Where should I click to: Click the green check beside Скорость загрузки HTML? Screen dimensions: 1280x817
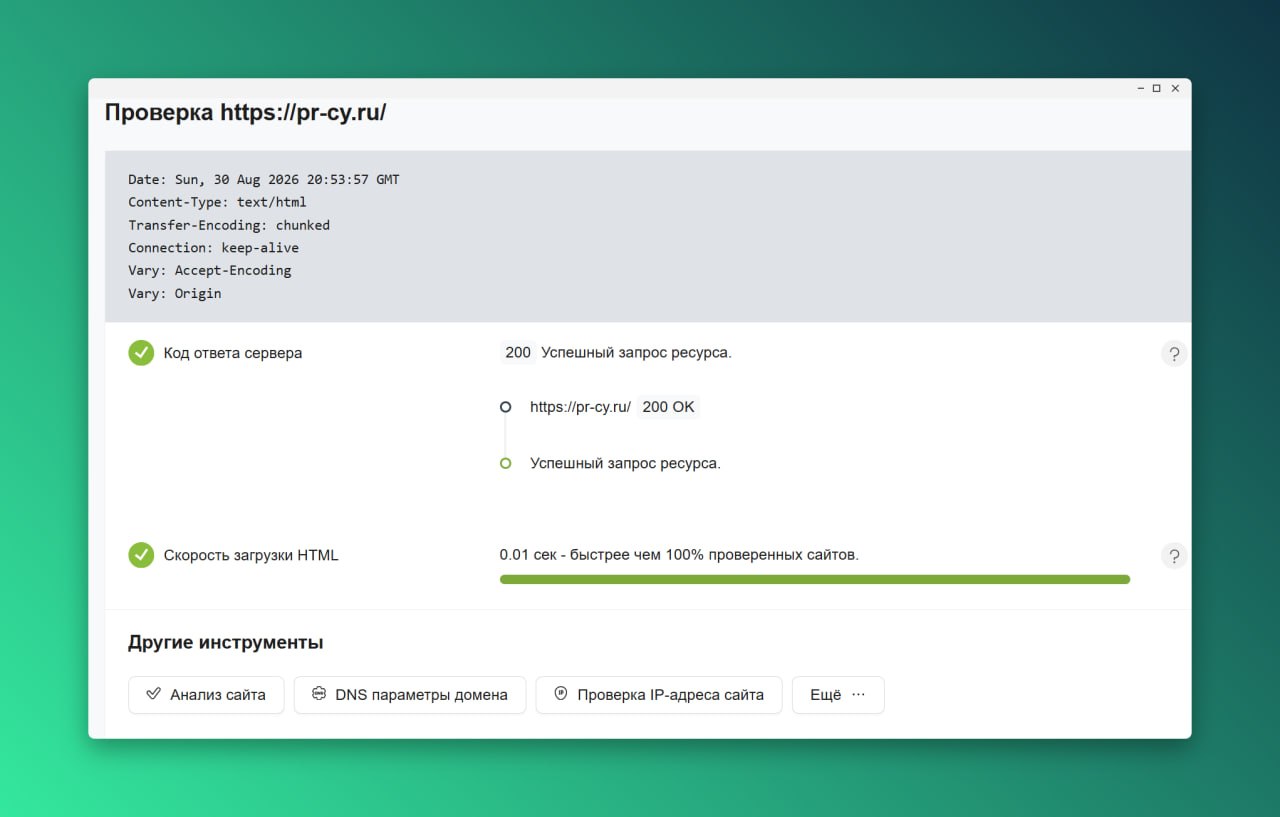coord(141,555)
